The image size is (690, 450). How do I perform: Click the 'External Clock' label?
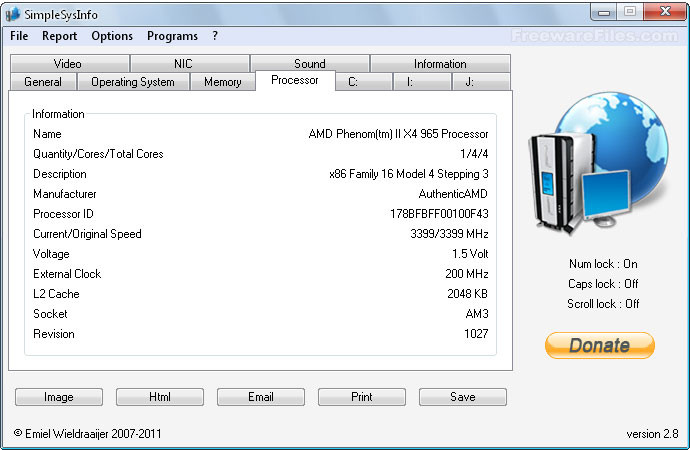pyautogui.click(x=67, y=274)
